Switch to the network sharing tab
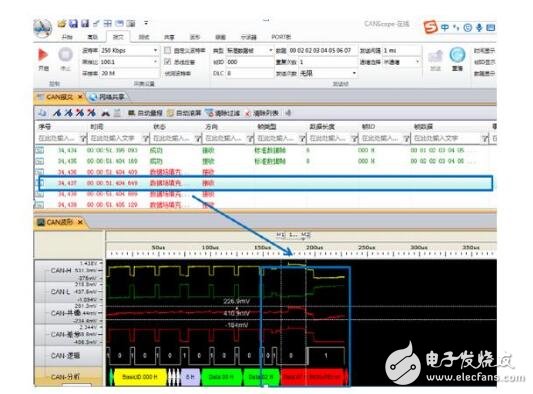 (x=107, y=97)
